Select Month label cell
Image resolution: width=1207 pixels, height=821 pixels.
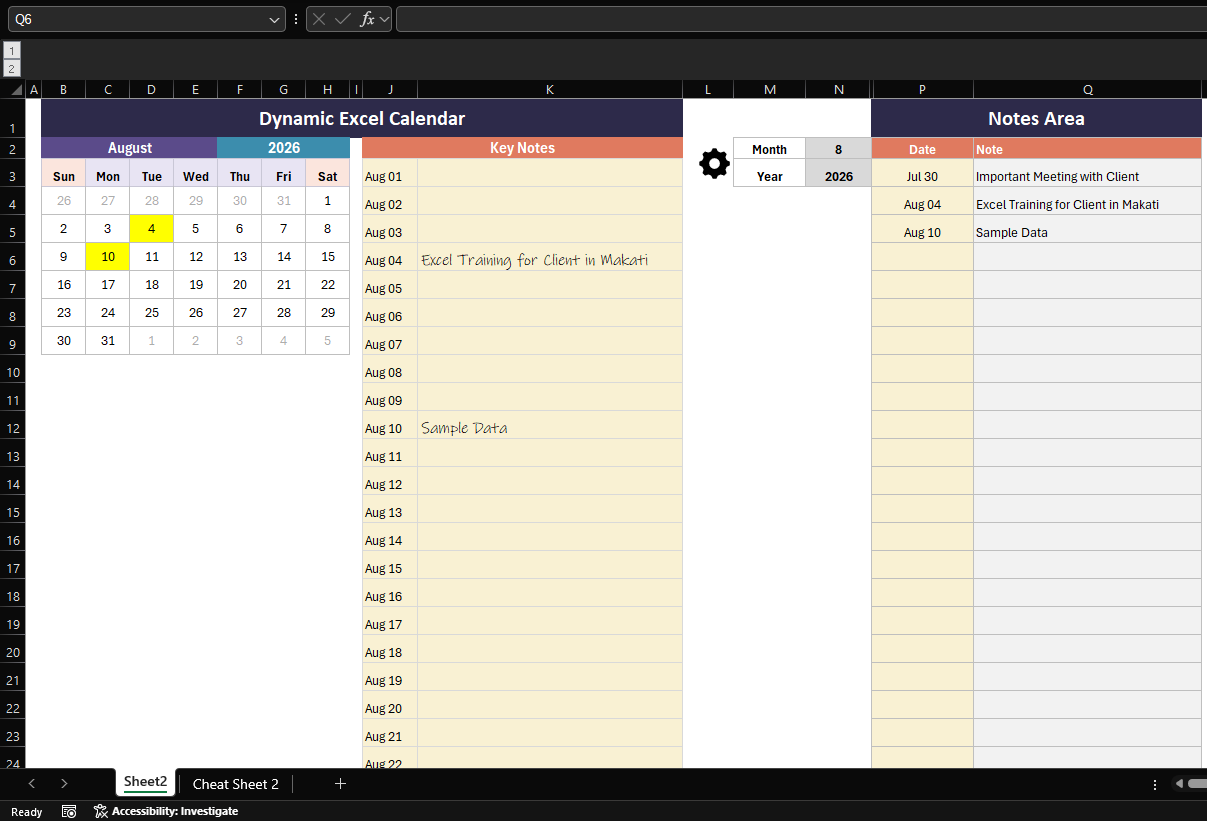[770, 149]
